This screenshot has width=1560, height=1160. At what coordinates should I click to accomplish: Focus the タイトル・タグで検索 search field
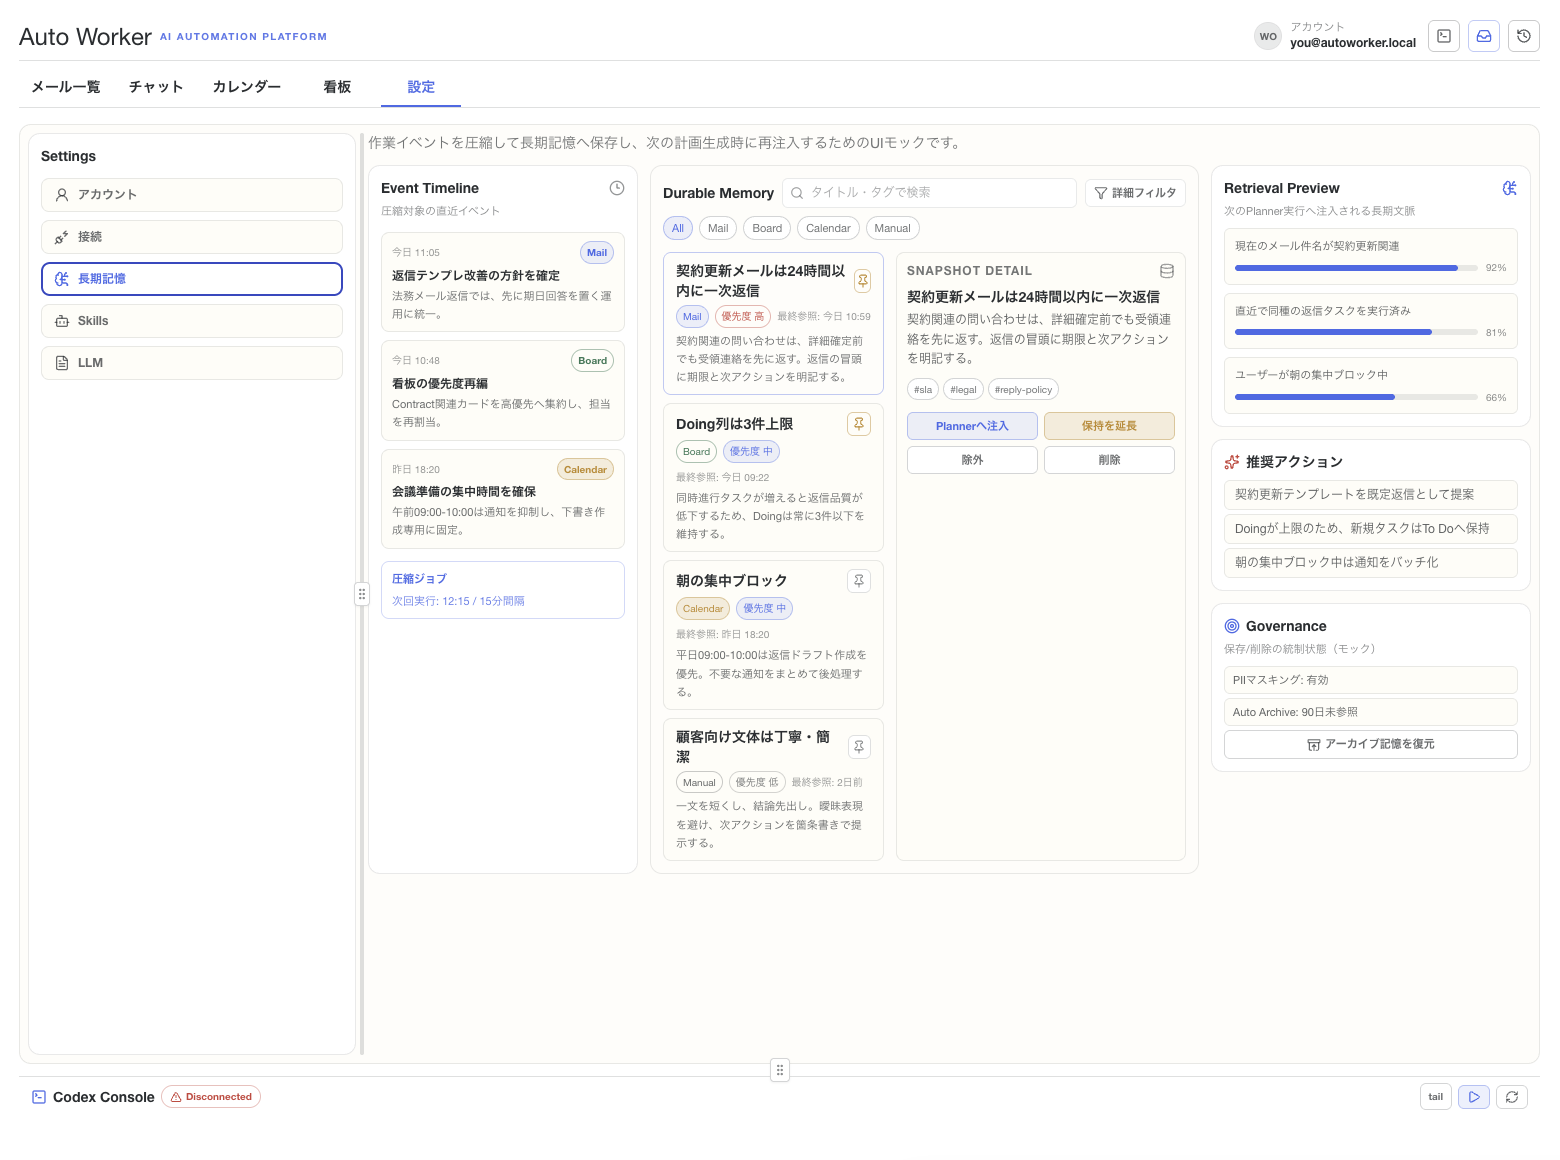(x=929, y=193)
